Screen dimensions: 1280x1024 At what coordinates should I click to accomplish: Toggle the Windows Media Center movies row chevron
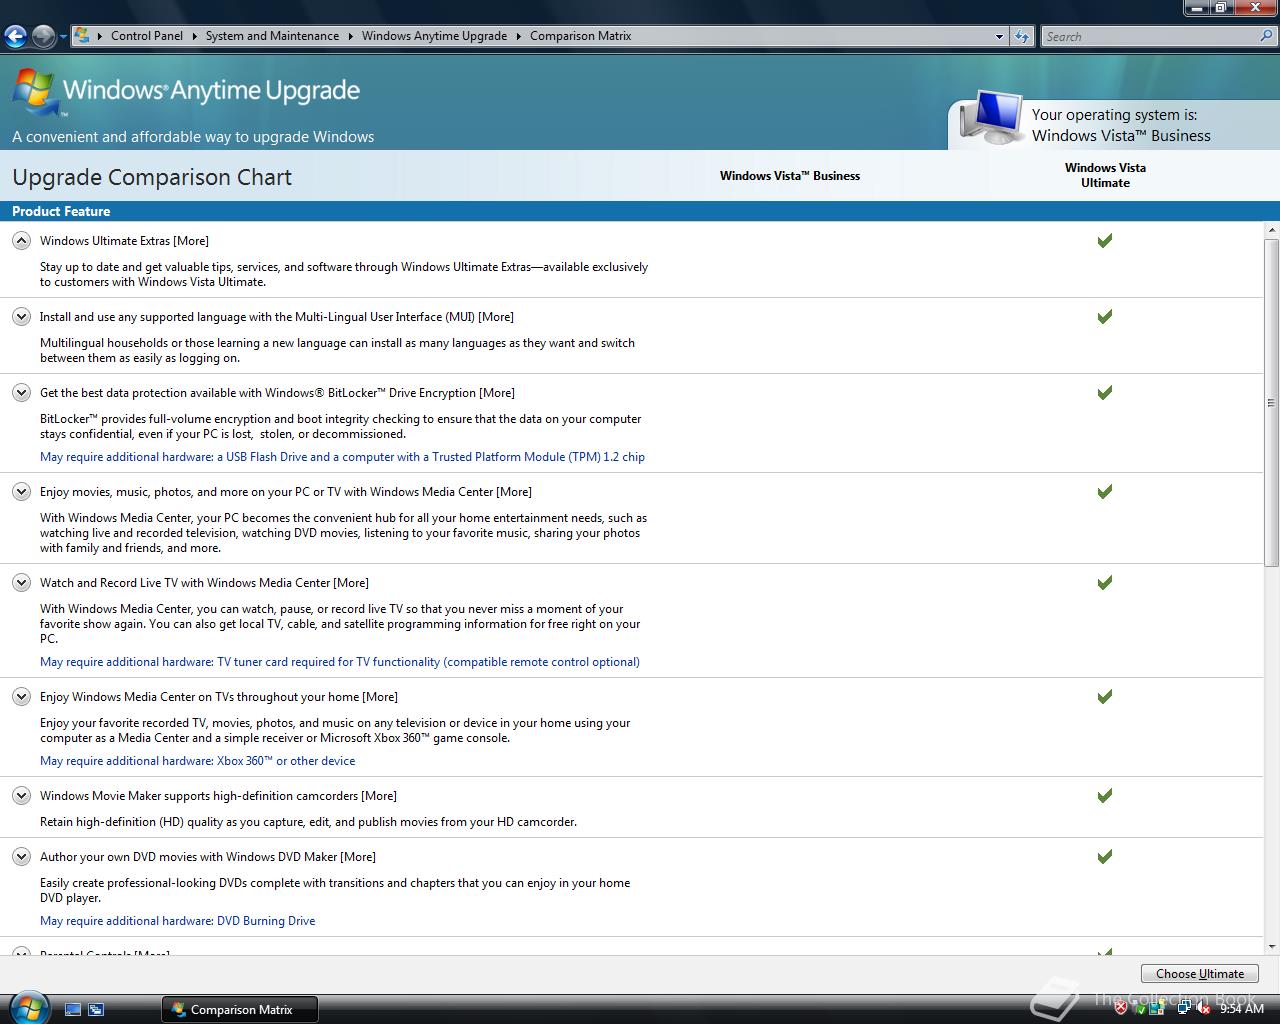pyautogui.click(x=21, y=491)
